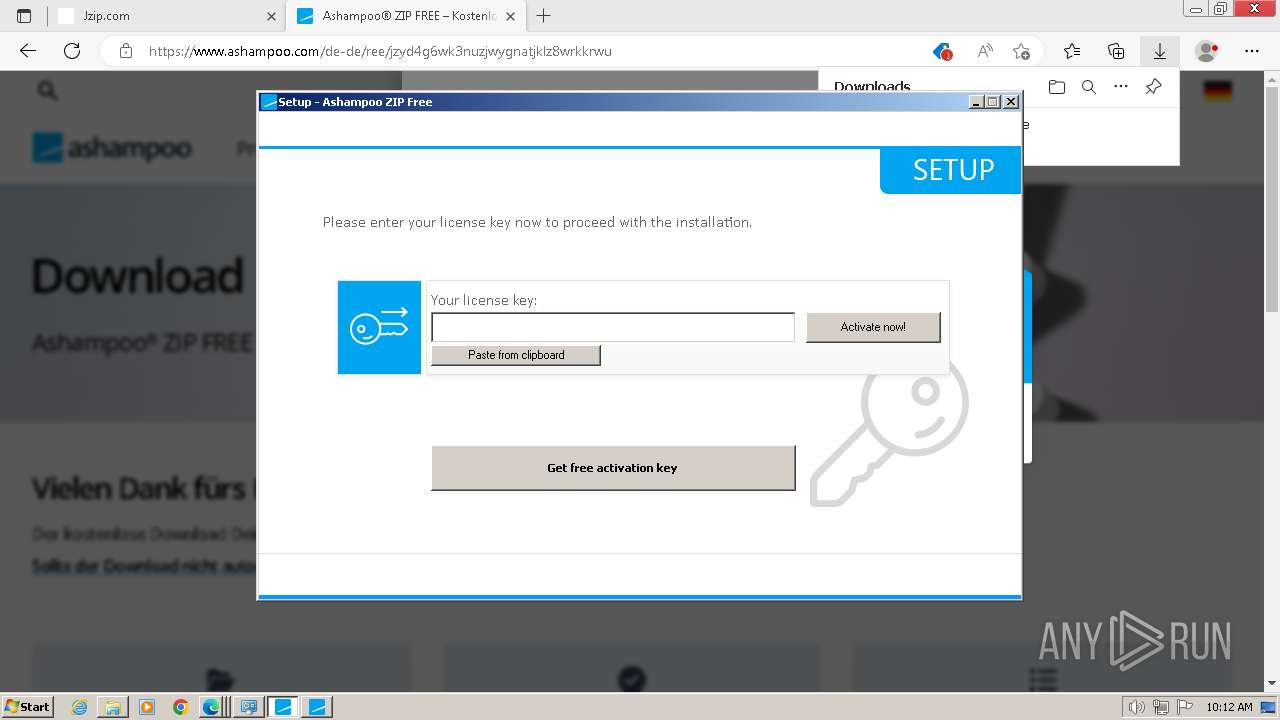Screen dimensions: 1280x720
Task: Open the Windows Start menu
Action: (28, 706)
